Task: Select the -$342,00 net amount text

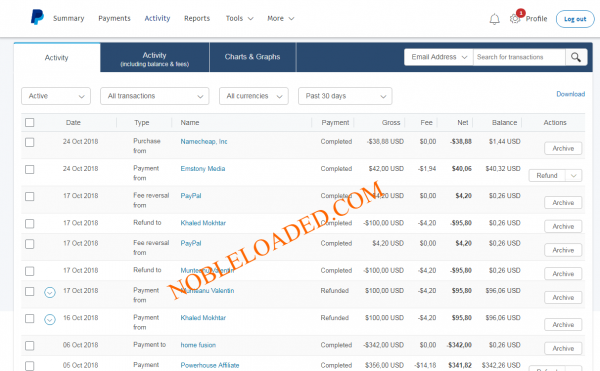Action: pyautogui.click(x=459, y=345)
